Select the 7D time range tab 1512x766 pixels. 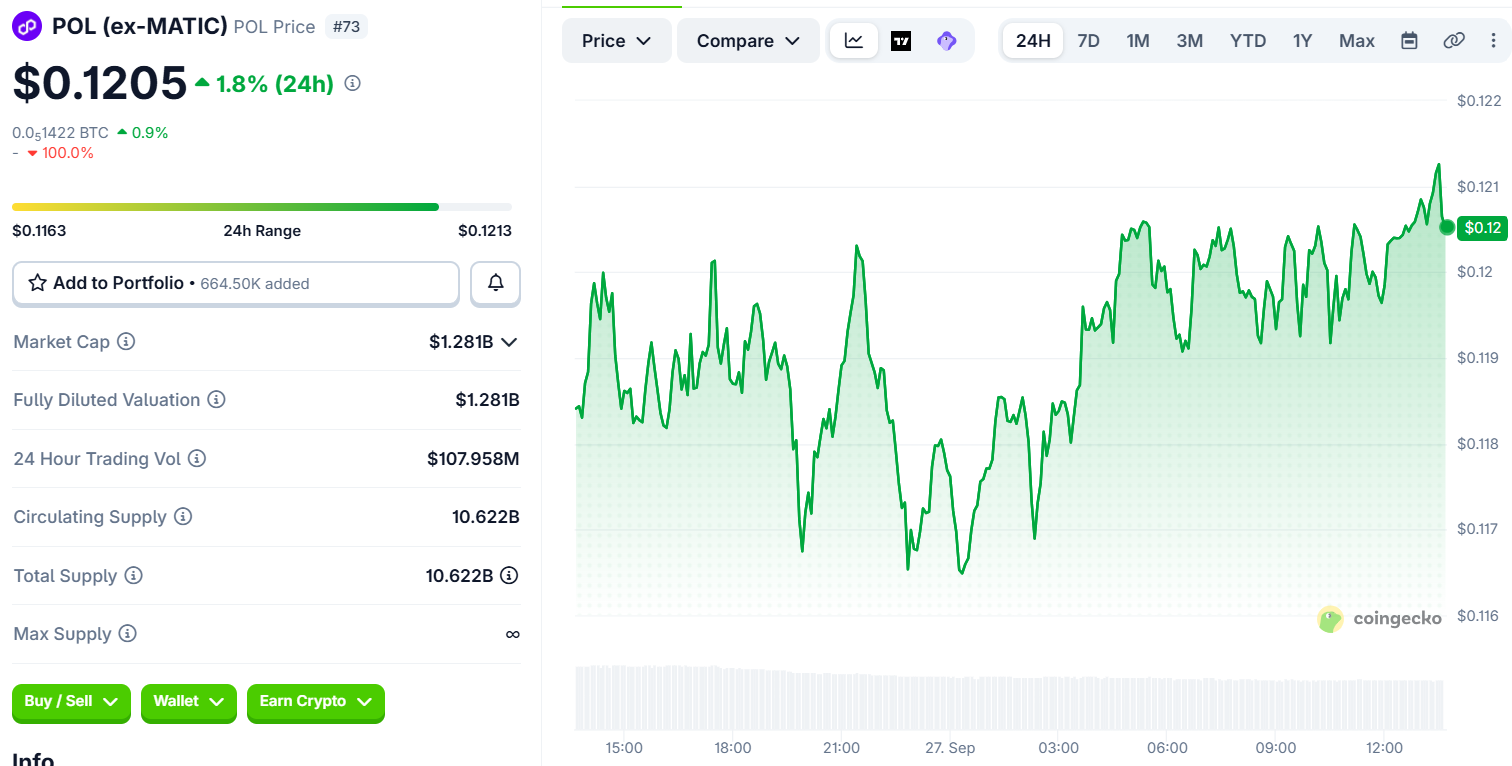tap(1088, 41)
